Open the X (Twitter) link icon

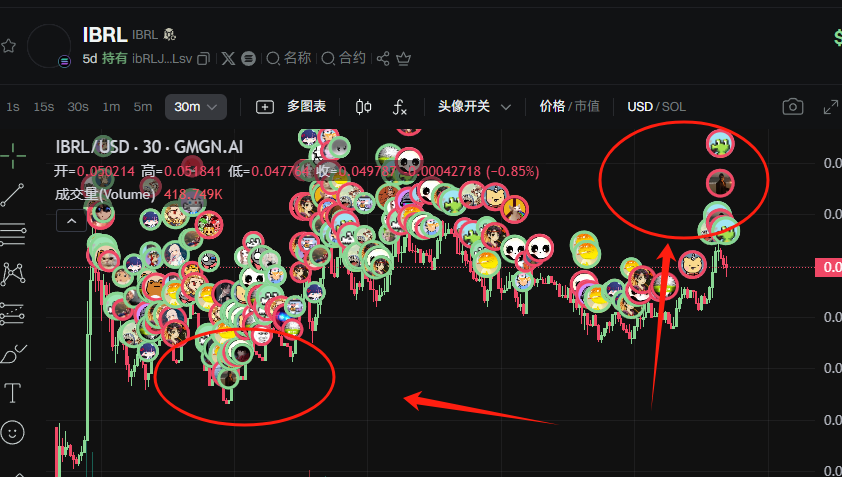click(x=228, y=59)
